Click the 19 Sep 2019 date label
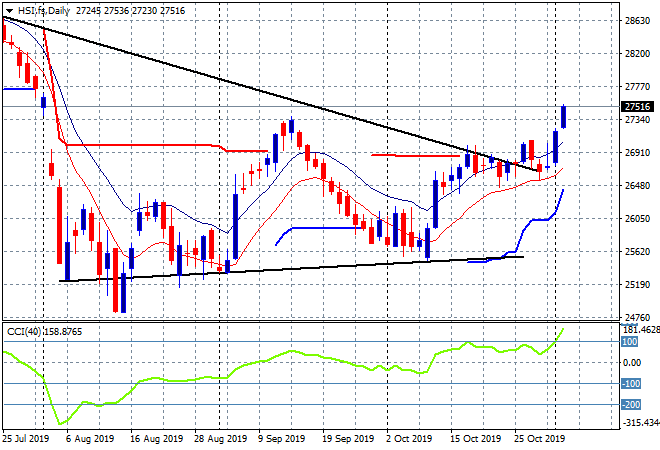The height and width of the screenshot is (450, 660). tap(348, 439)
